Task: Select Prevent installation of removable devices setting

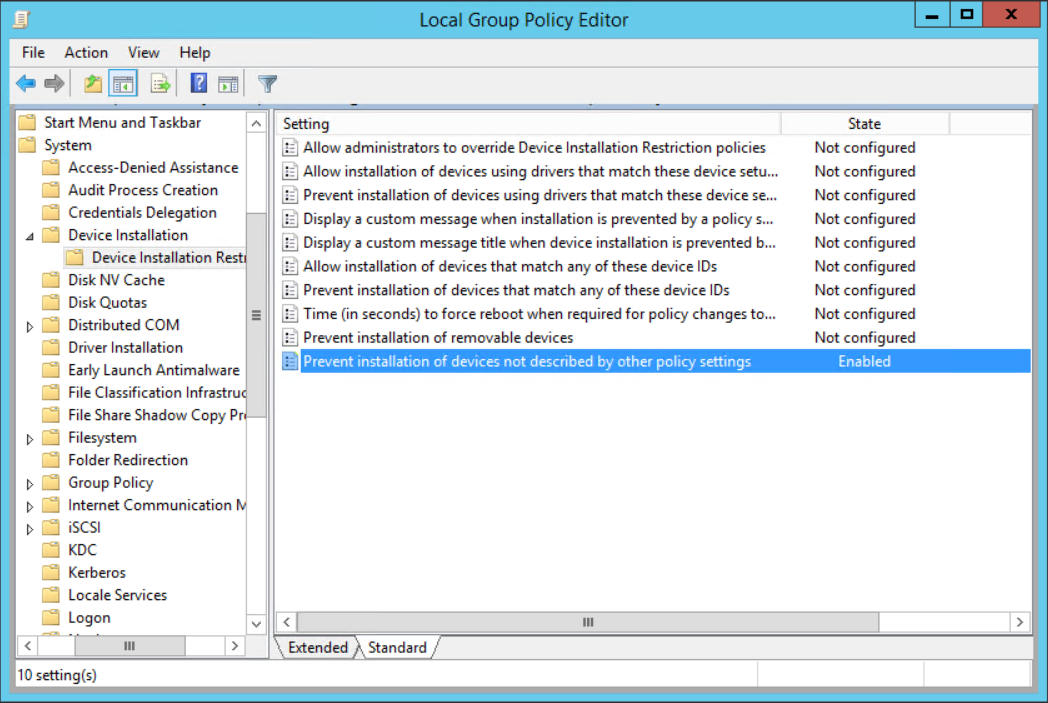Action: coord(438,338)
